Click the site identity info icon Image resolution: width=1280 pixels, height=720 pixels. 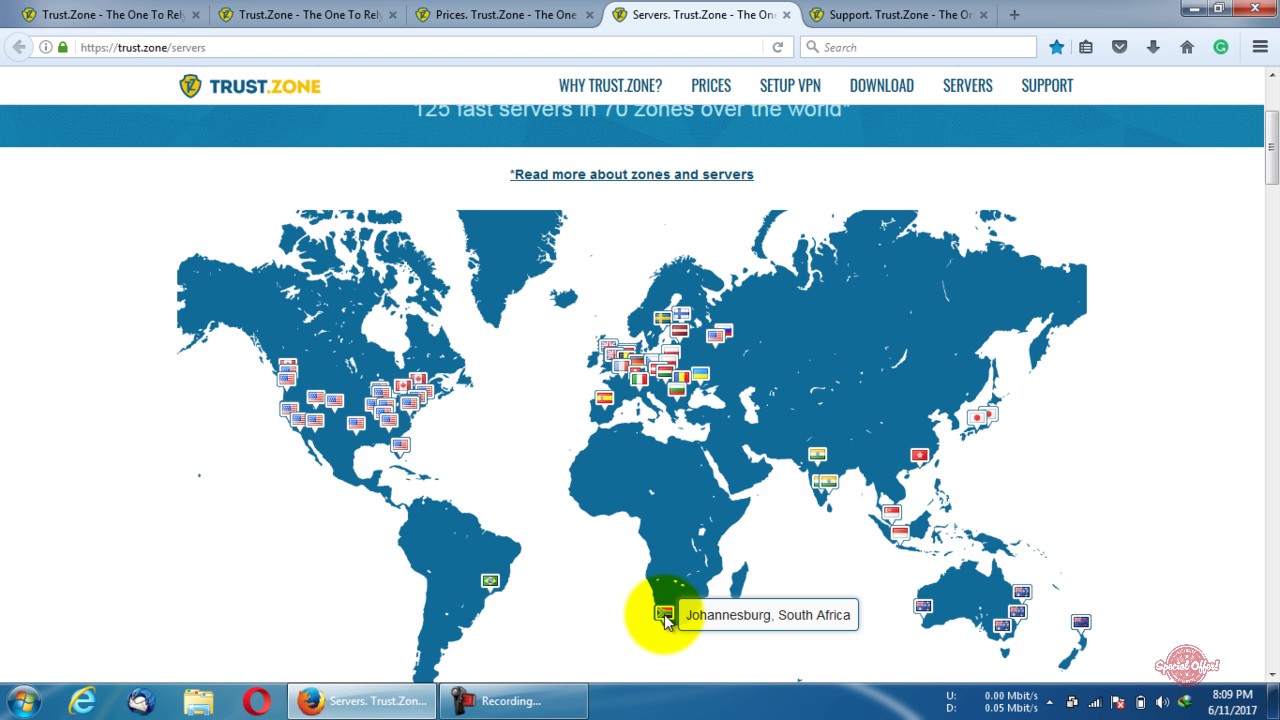[46, 47]
